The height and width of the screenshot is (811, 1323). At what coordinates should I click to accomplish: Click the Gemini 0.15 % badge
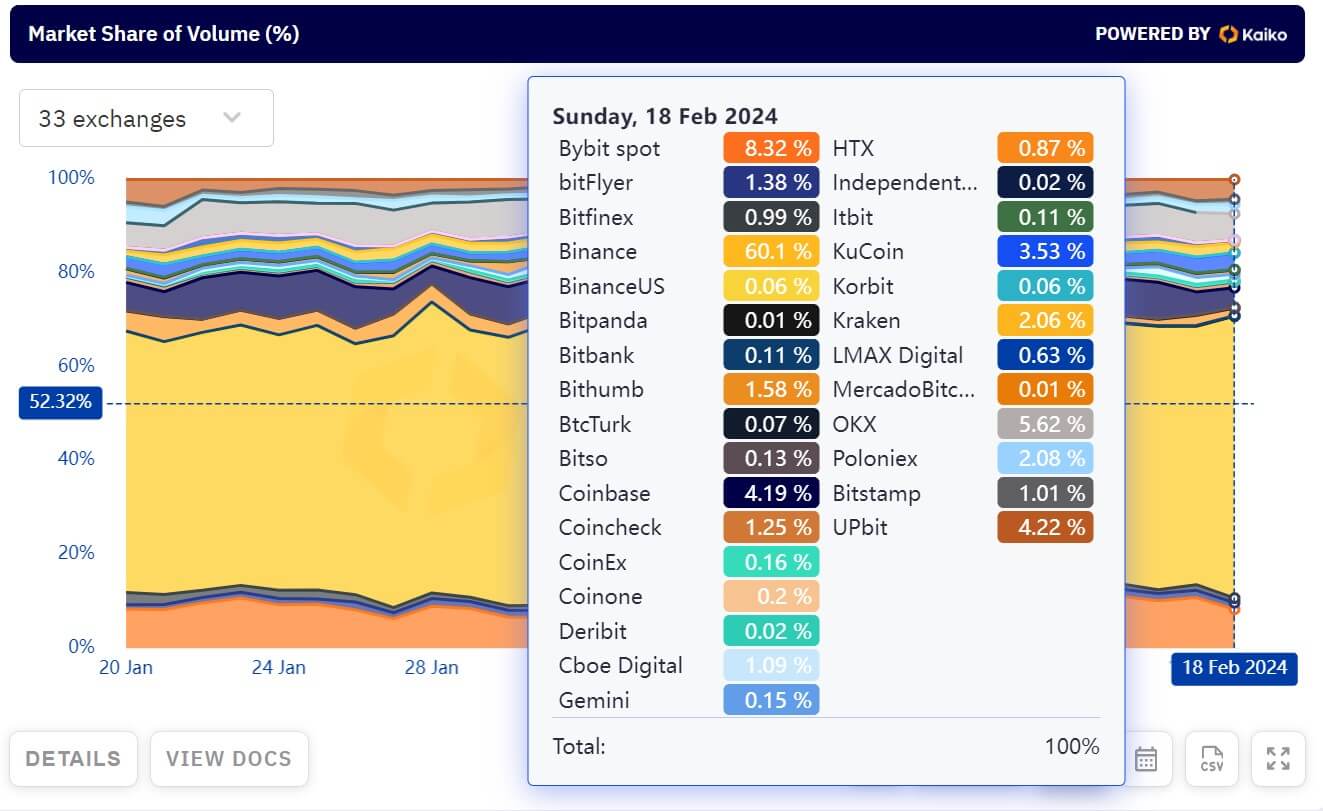click(771, 701)
